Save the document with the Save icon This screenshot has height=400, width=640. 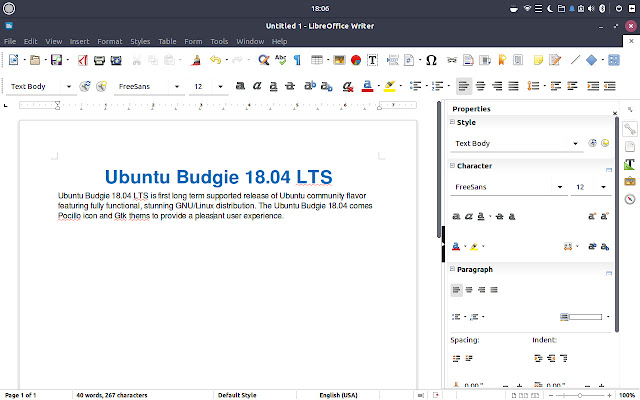pyautogui.click(x=56, y=60)
